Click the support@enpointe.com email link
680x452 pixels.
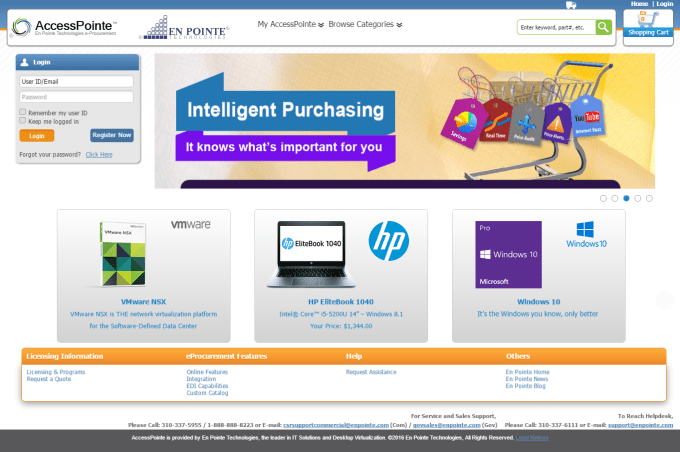pos(641,425)
